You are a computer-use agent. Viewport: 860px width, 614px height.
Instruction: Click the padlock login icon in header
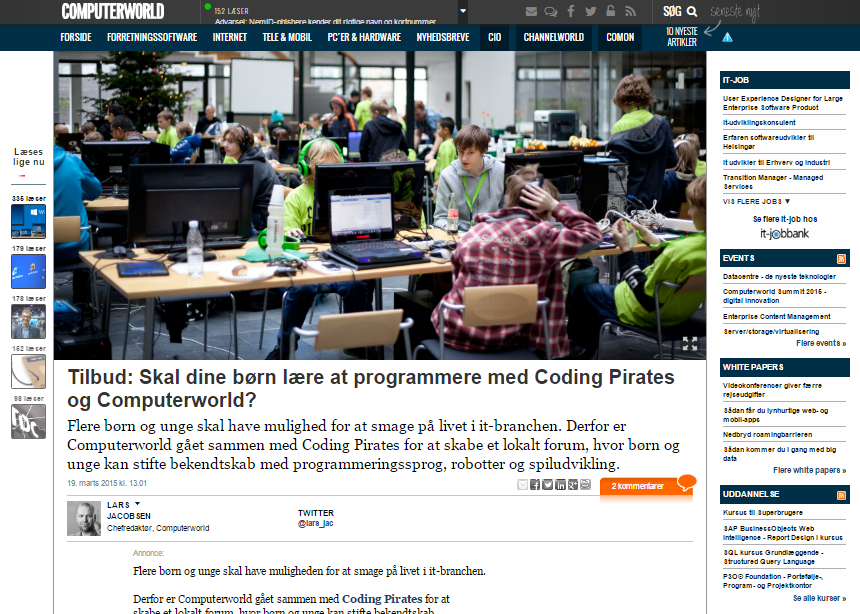[x=610, y=11]
